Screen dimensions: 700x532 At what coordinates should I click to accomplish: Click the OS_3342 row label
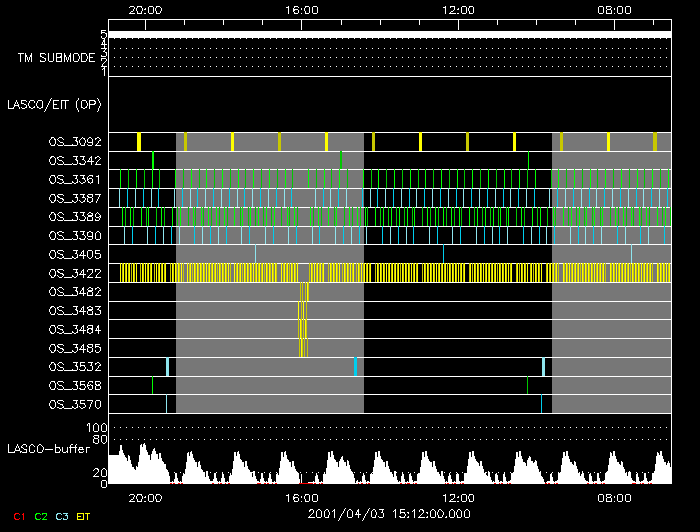click(x=74, y=161)
